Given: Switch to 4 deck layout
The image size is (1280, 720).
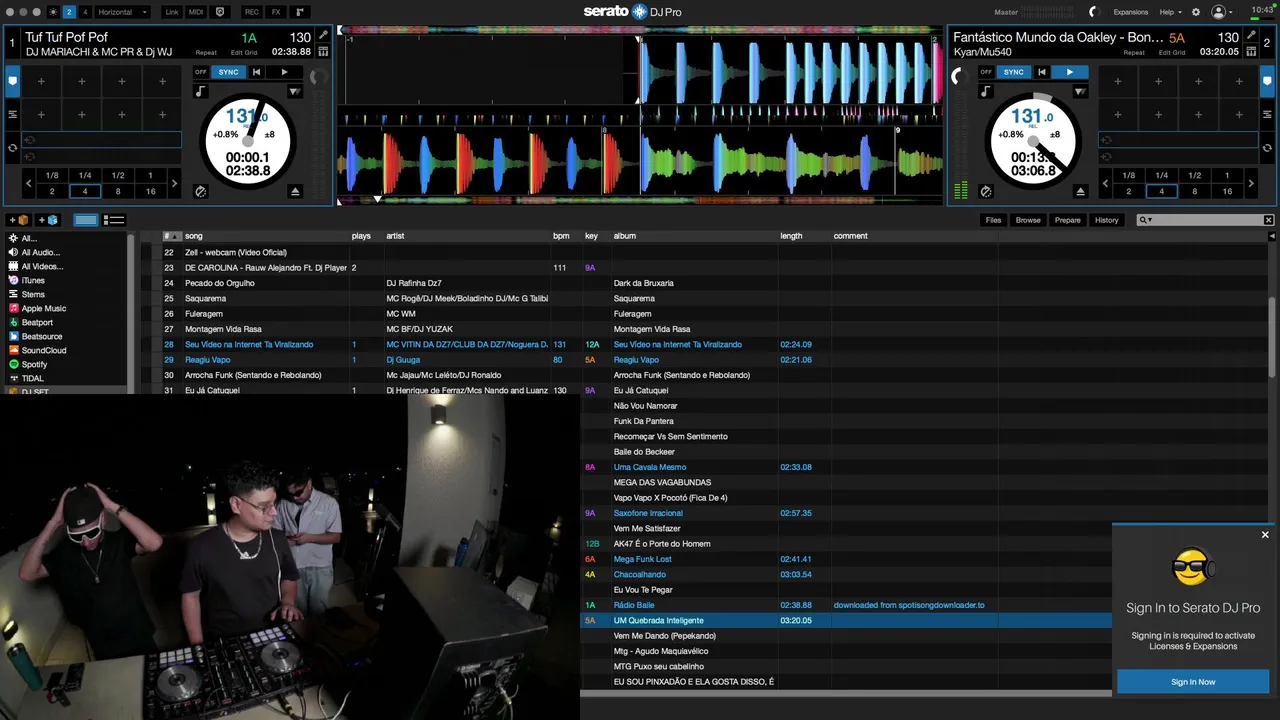Looking at the screenshot, I should click(84, 12).
